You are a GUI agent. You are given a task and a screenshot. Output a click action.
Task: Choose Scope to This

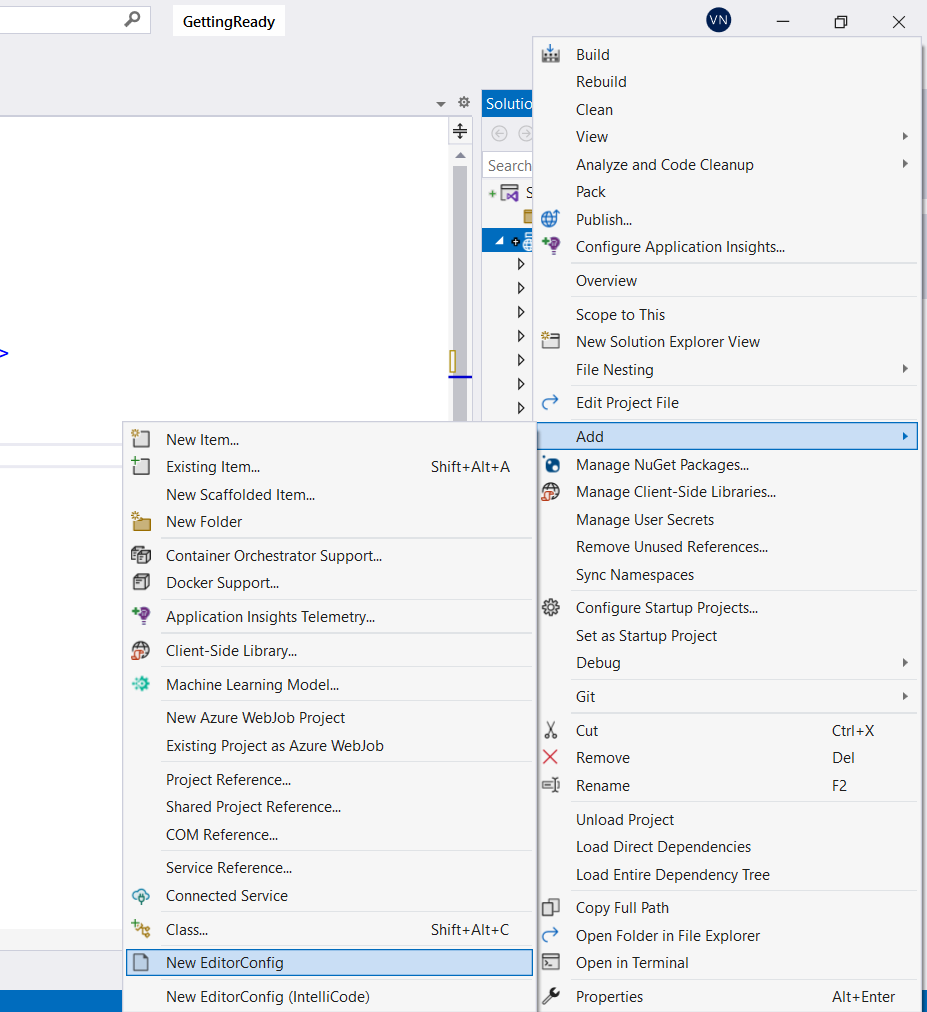620,314
